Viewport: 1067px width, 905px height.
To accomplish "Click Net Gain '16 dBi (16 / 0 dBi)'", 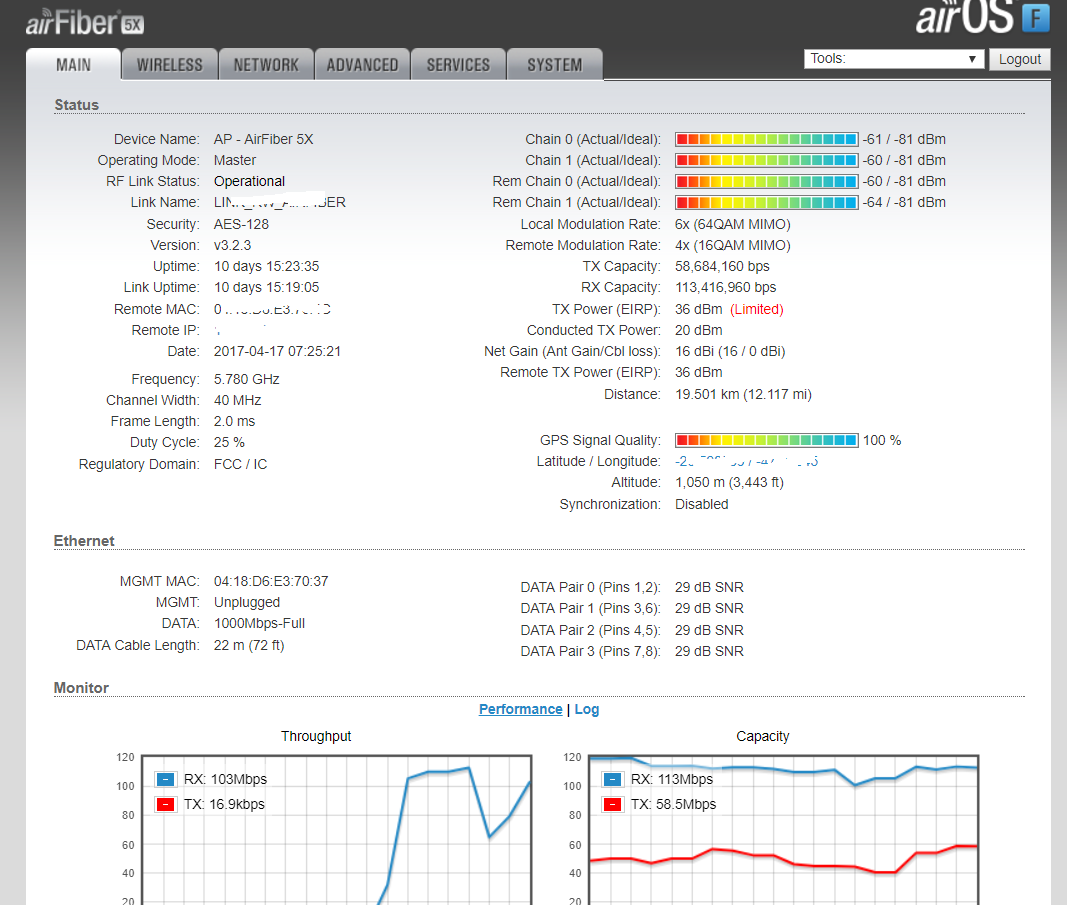I will (729, 352).
